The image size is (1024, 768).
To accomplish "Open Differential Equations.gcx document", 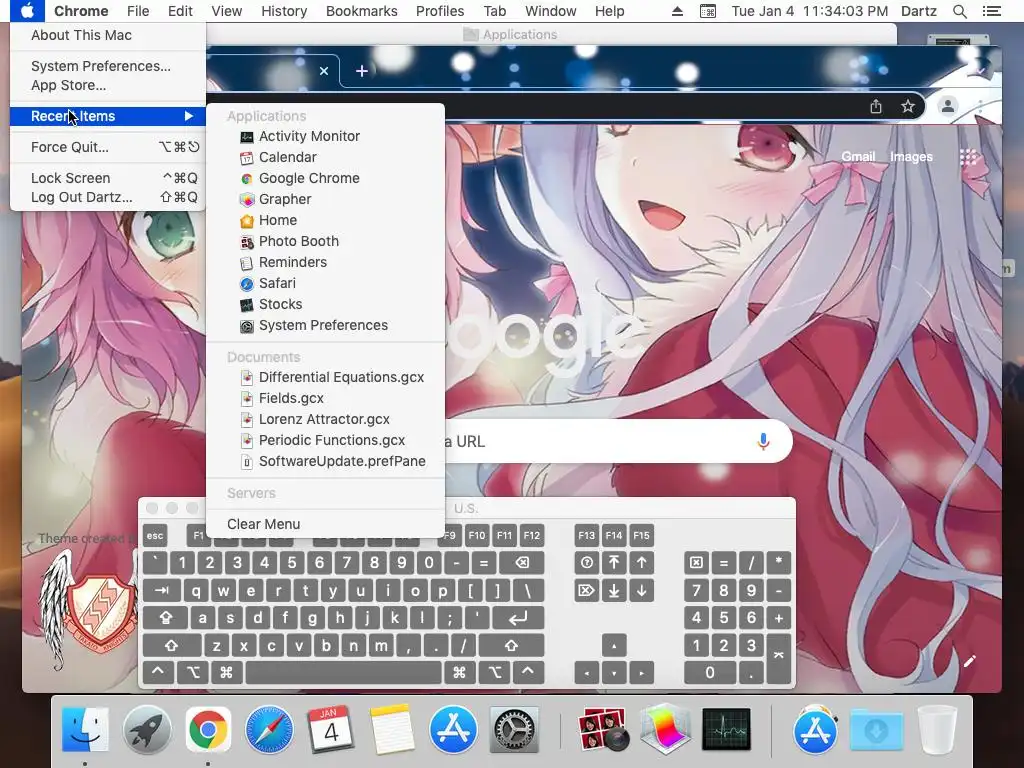I will point(325,377).
